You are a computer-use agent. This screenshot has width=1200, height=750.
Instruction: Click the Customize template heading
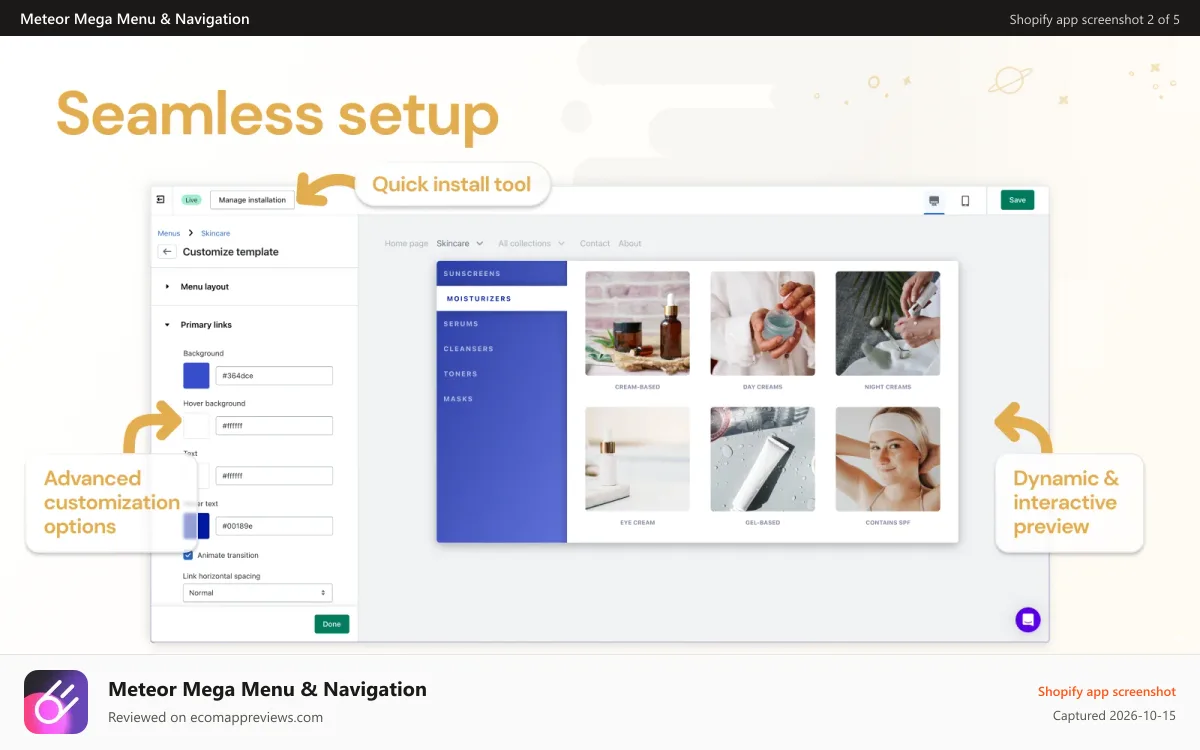(x=231, y=252)
